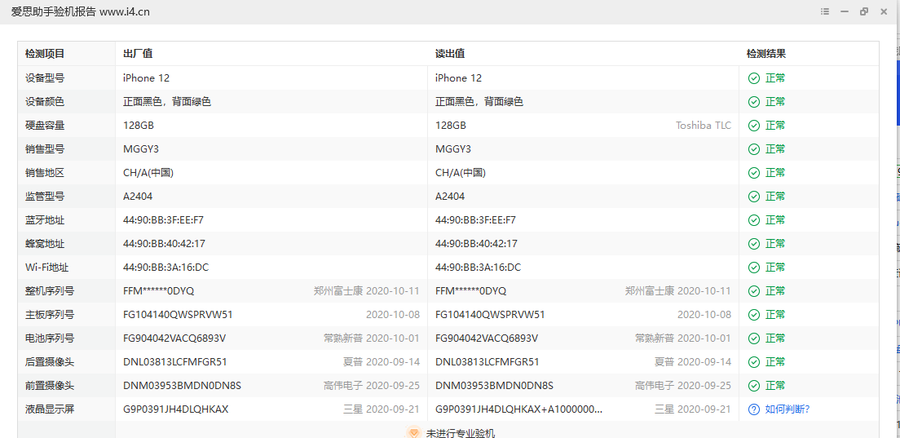Click factory 郑州富士康 2020-10-11 note
The height and width of the screenshot is (438, 900).
(x=367, y=291)
